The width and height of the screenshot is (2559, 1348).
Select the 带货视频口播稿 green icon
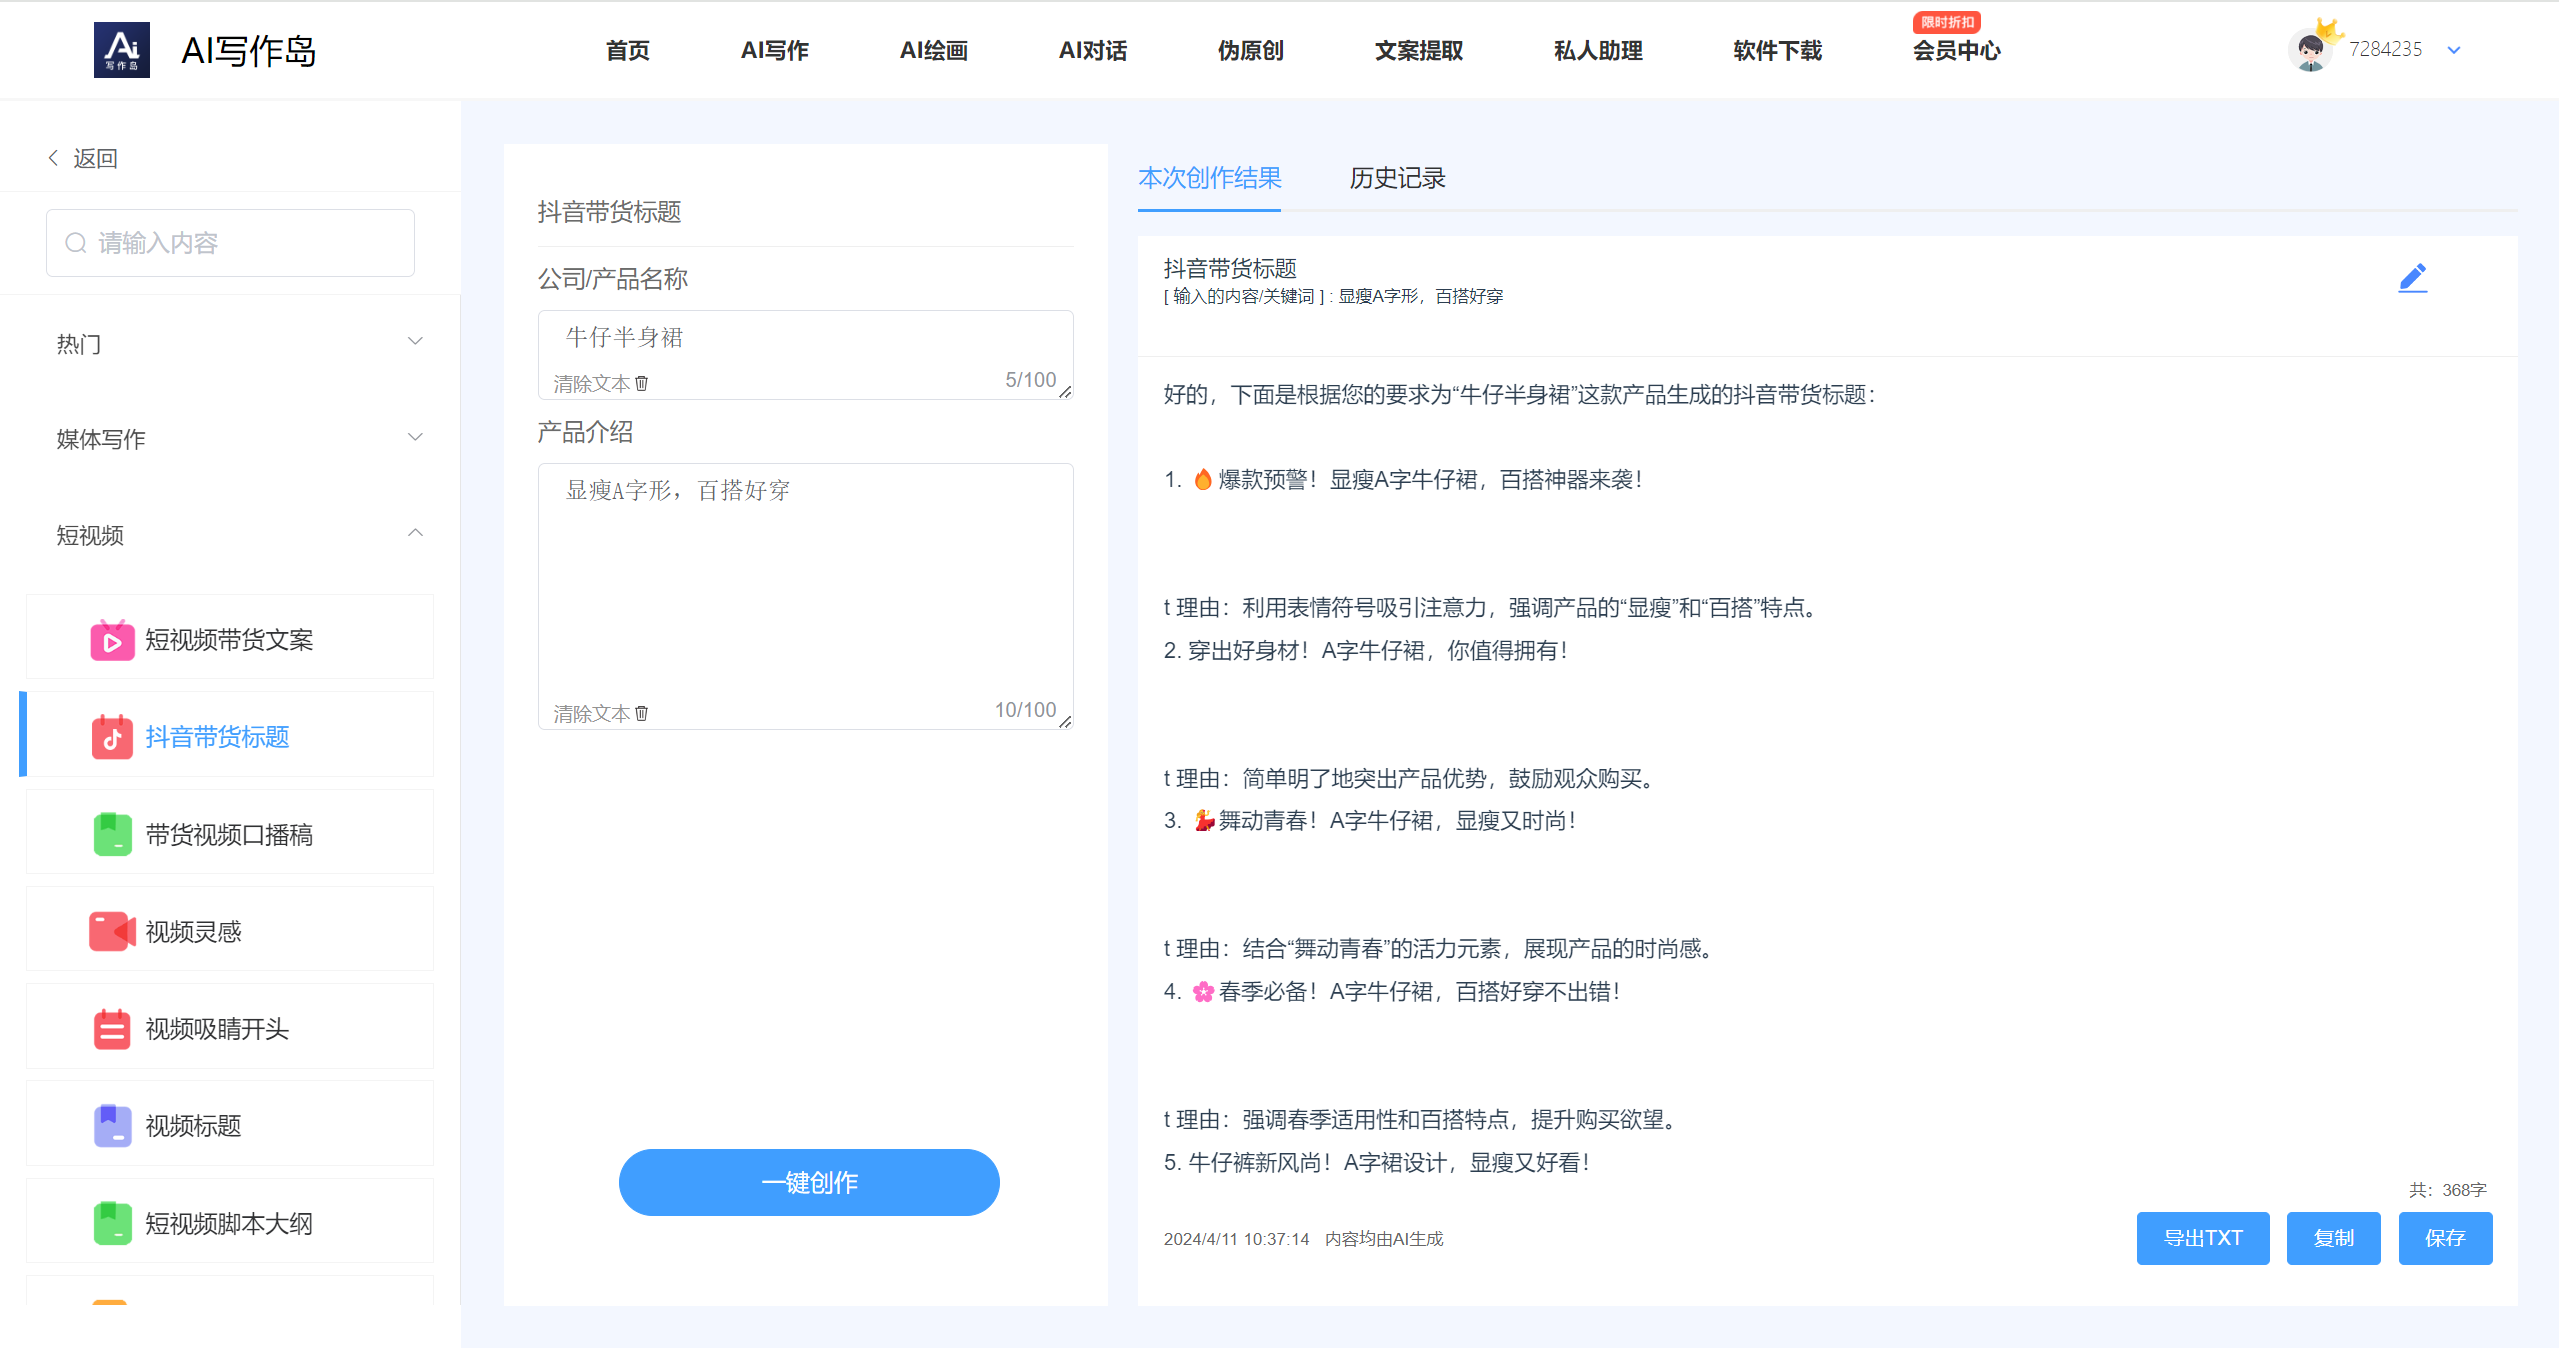tap(112, 835)
